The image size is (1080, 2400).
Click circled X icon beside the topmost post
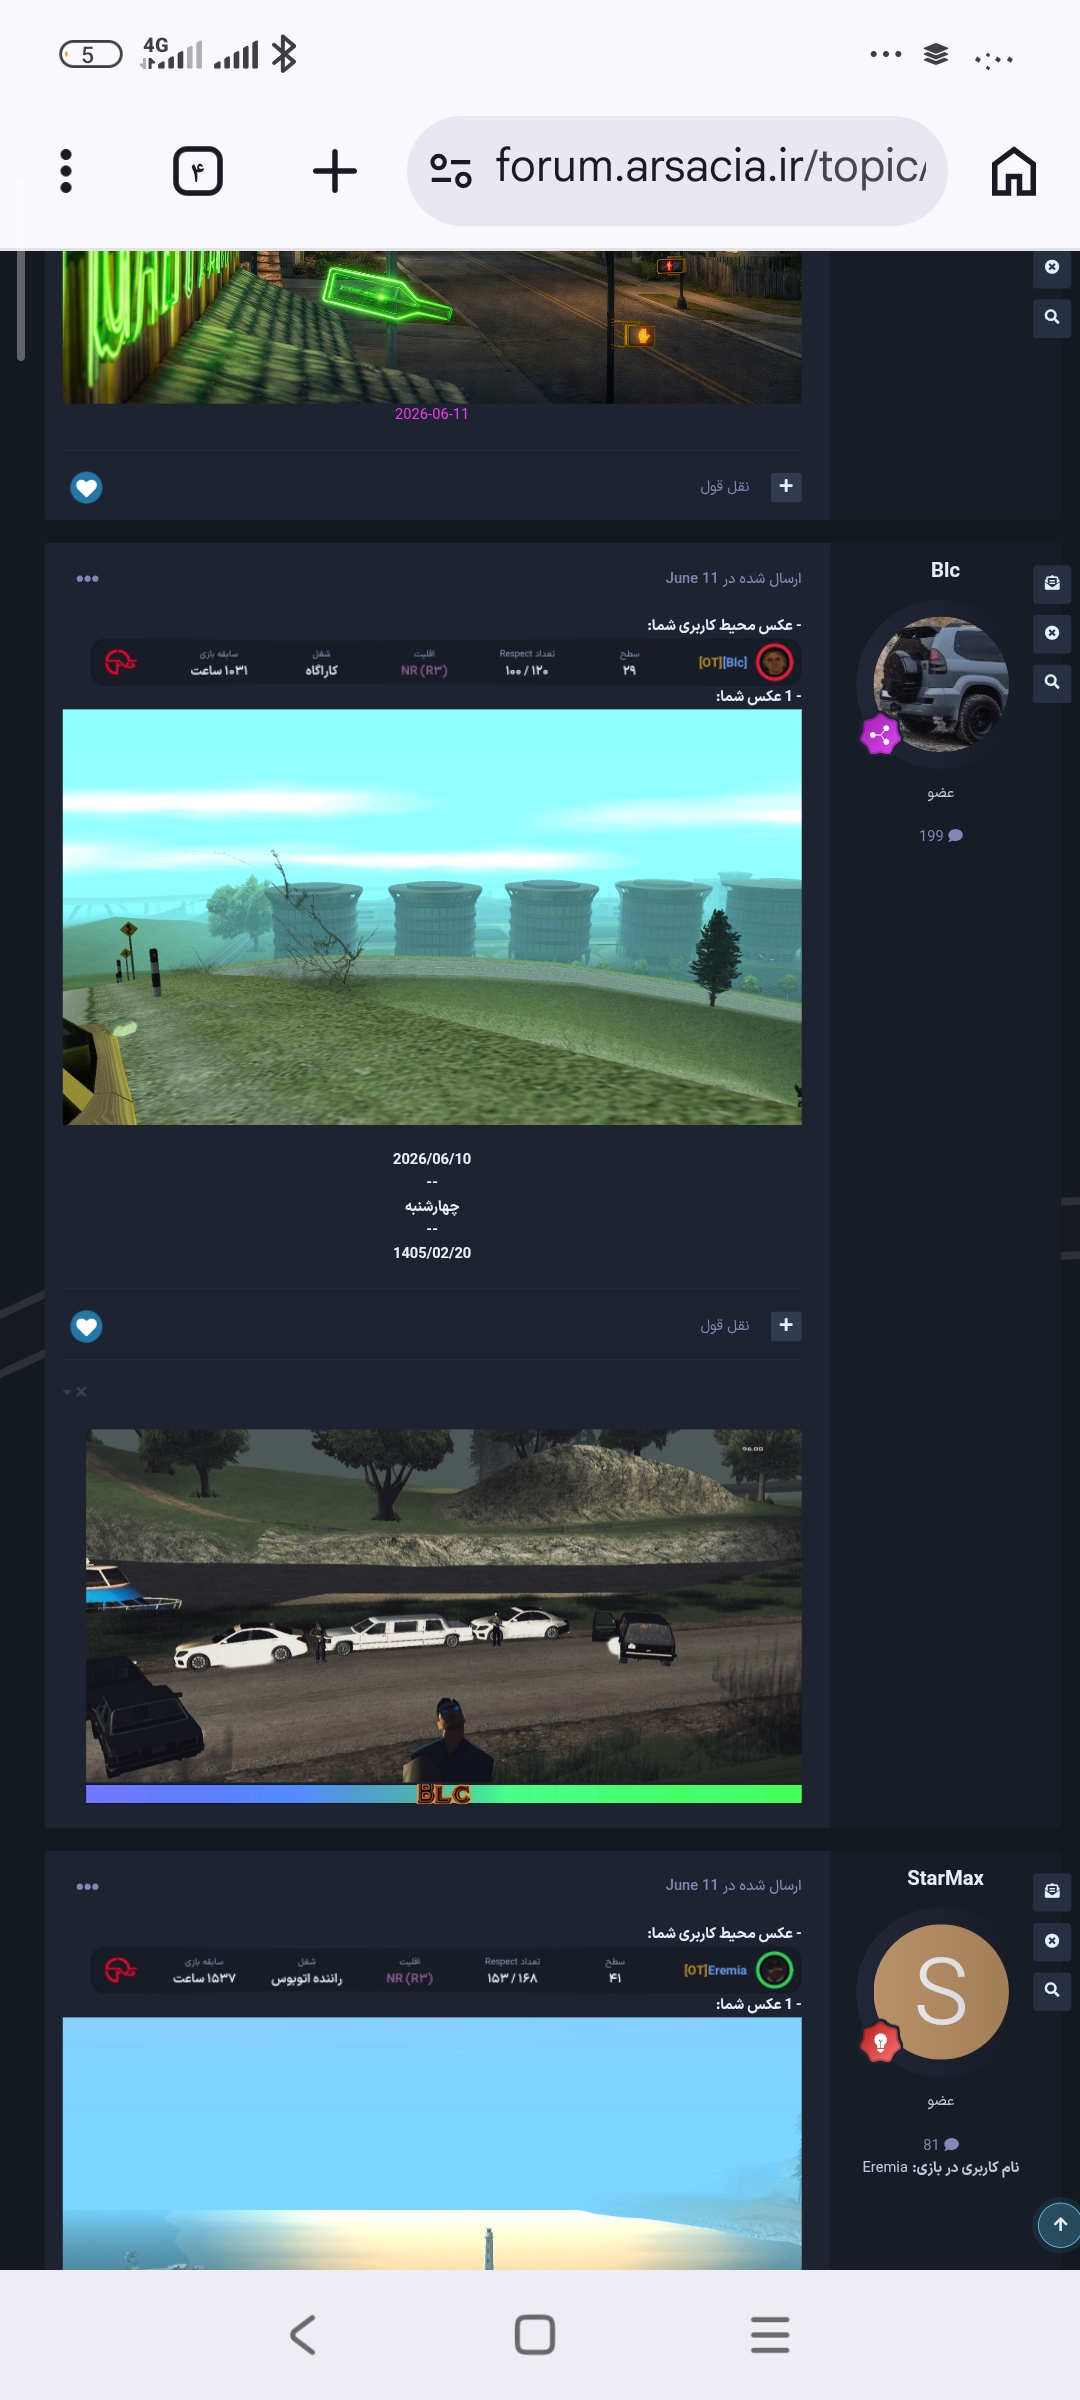[x=1052, y=267]
